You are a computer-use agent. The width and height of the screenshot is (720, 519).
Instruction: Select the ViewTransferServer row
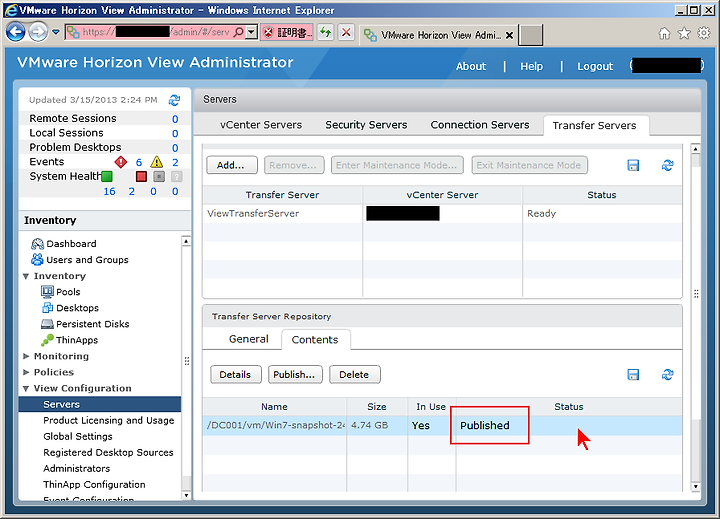pyautogui.click(x=442, y=214)
